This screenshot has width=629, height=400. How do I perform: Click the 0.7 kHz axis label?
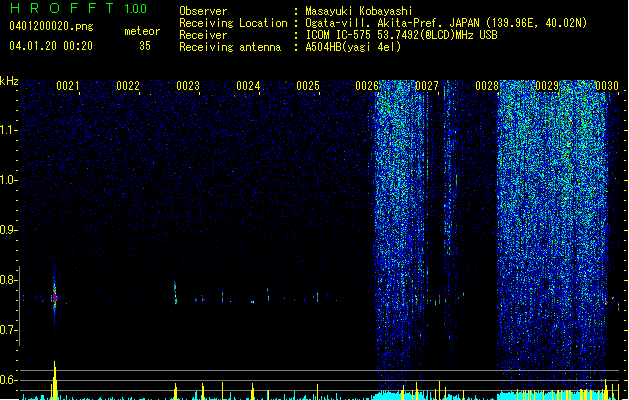[x=9, y=330]
